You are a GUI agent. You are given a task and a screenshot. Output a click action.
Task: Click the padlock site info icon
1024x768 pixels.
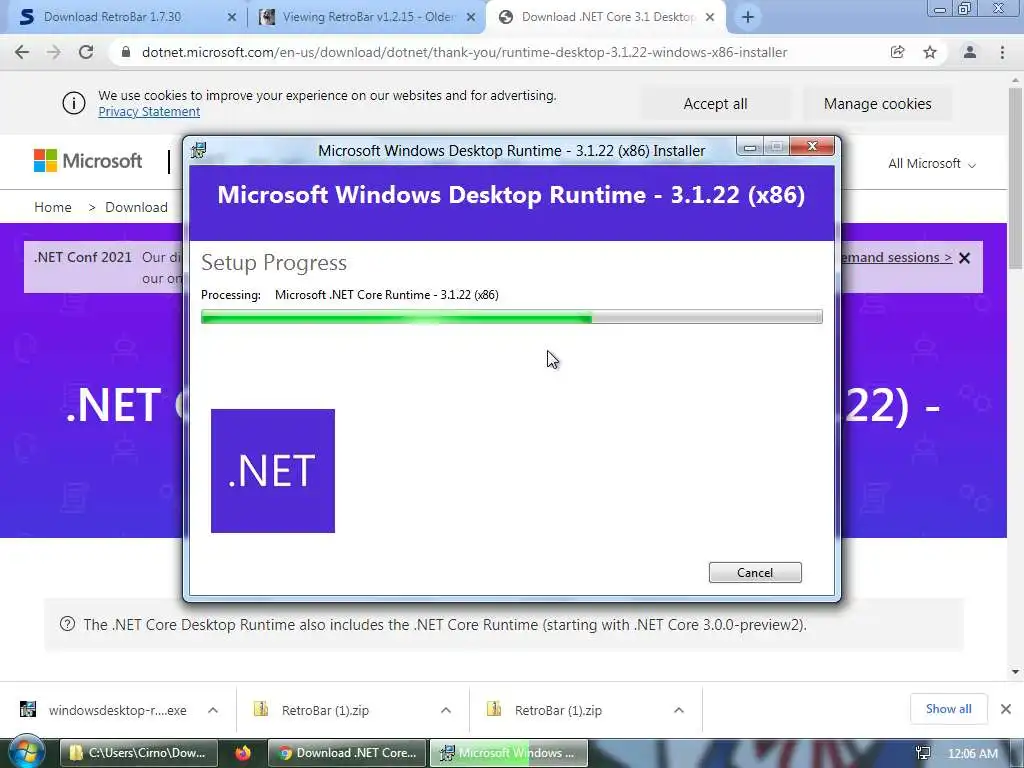[126, 52]
